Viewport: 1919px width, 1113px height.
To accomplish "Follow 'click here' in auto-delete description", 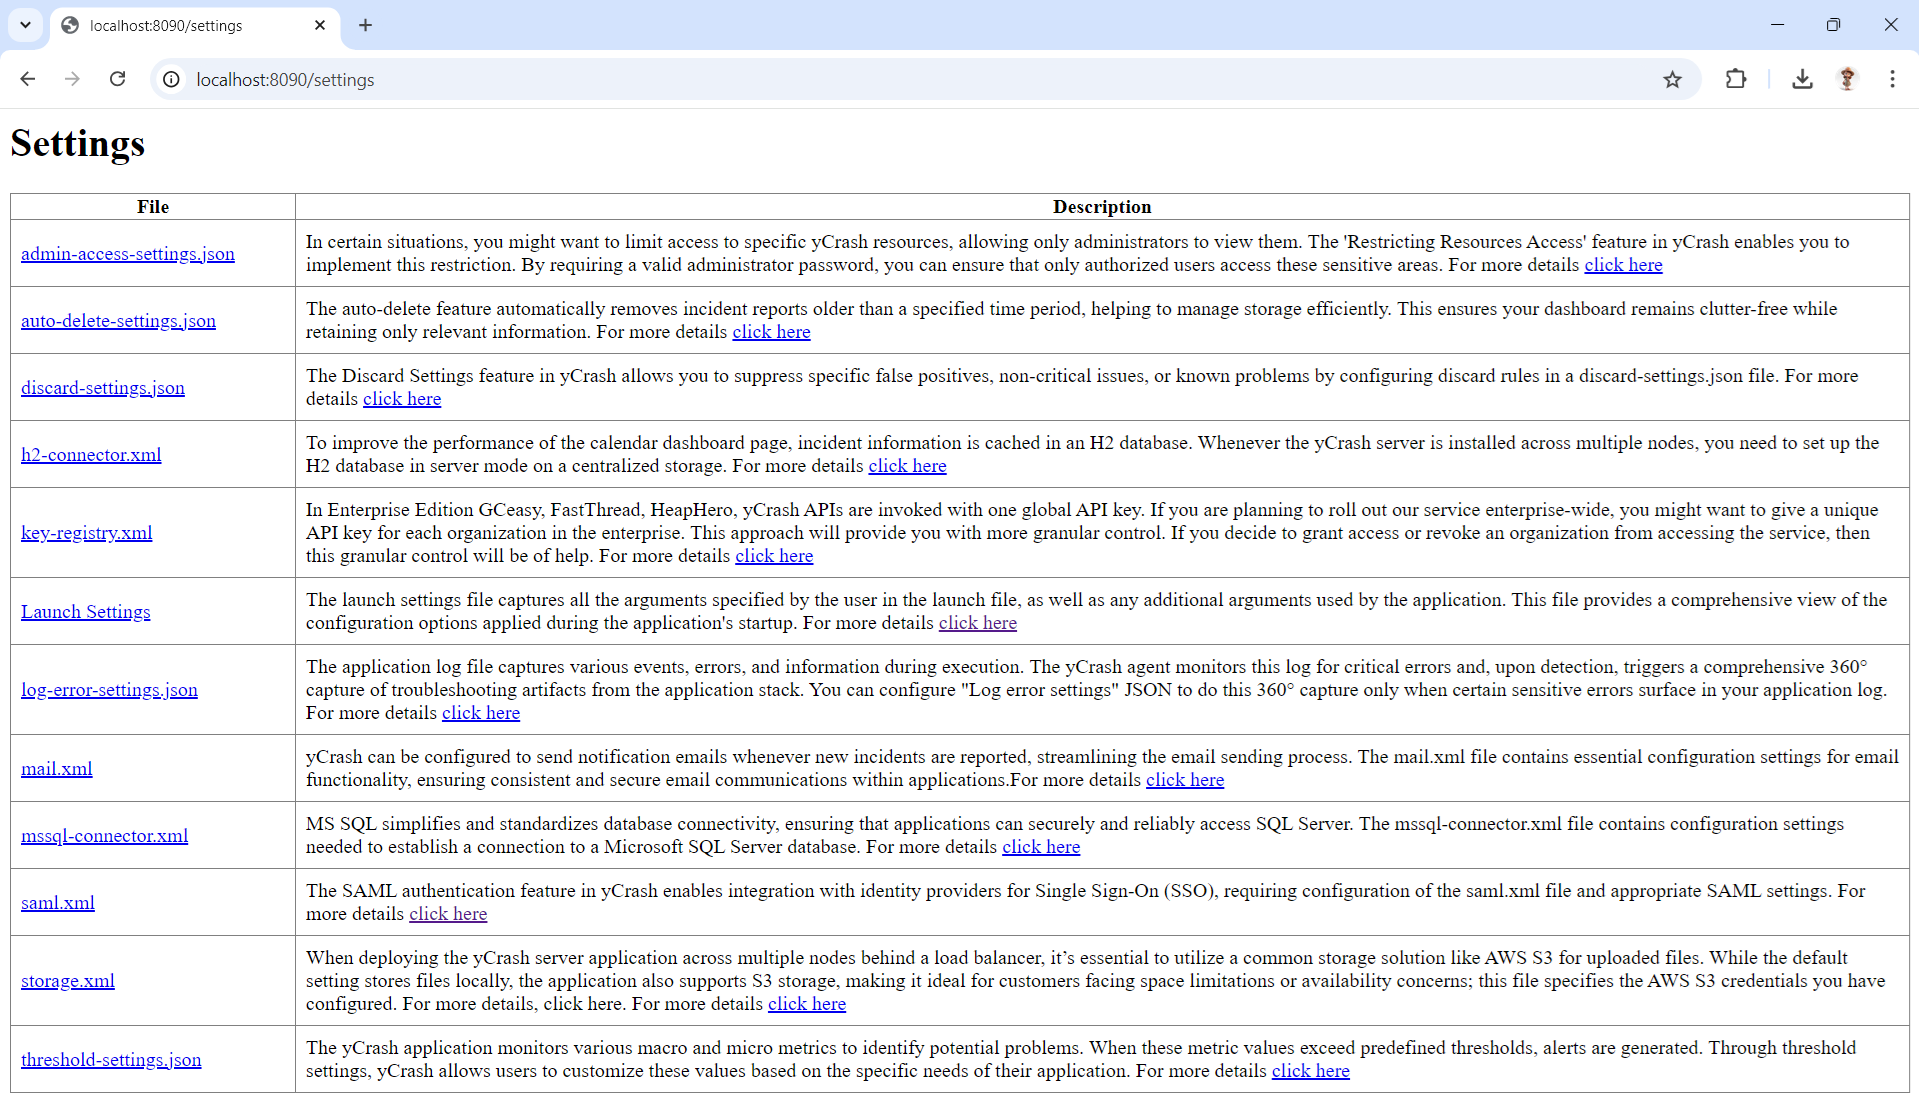I will pyautogui.click(x=771, y=332).
